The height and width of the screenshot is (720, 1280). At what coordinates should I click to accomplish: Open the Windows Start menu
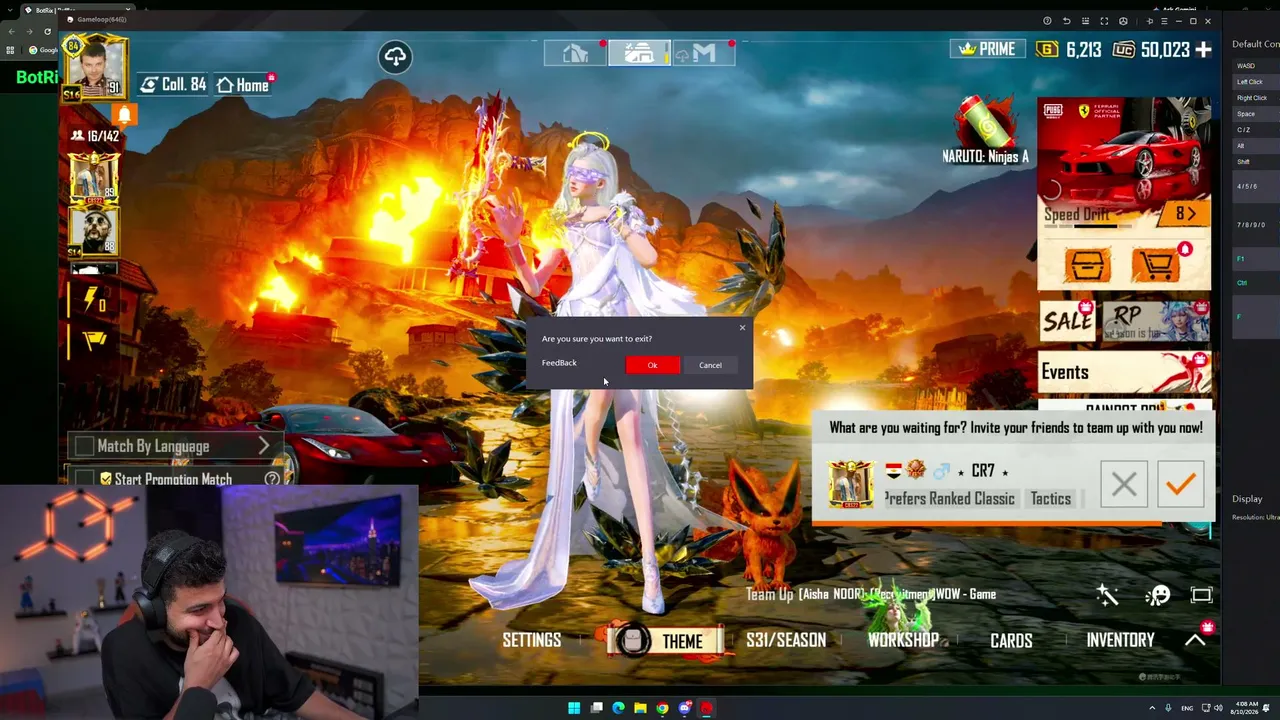pyautogui.click(x=574, y=708)
